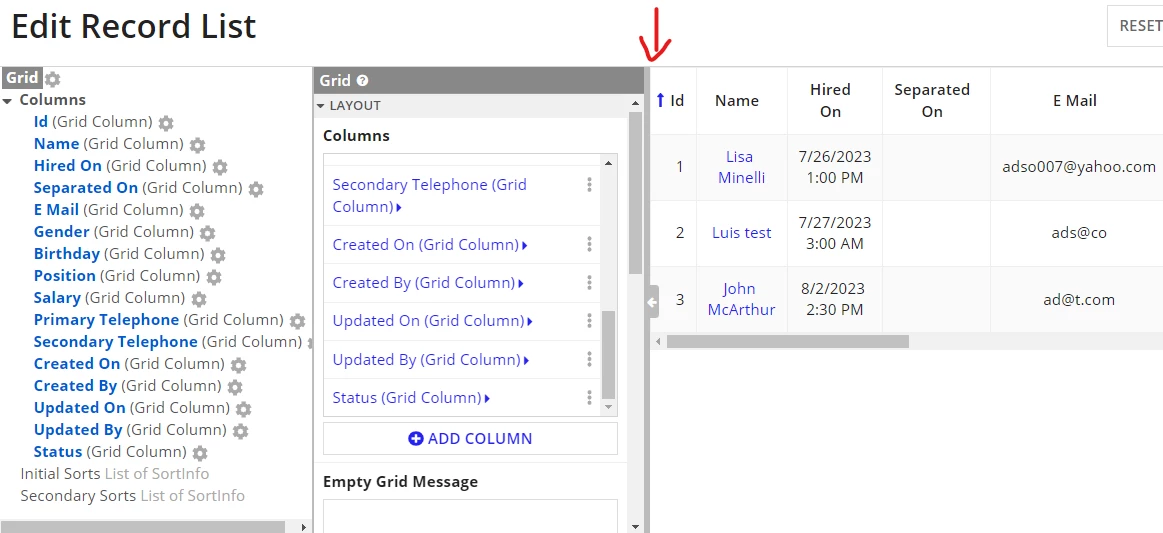Open gear settings for Separated On column
The image size is (1163, 533).
click(256, 189)
